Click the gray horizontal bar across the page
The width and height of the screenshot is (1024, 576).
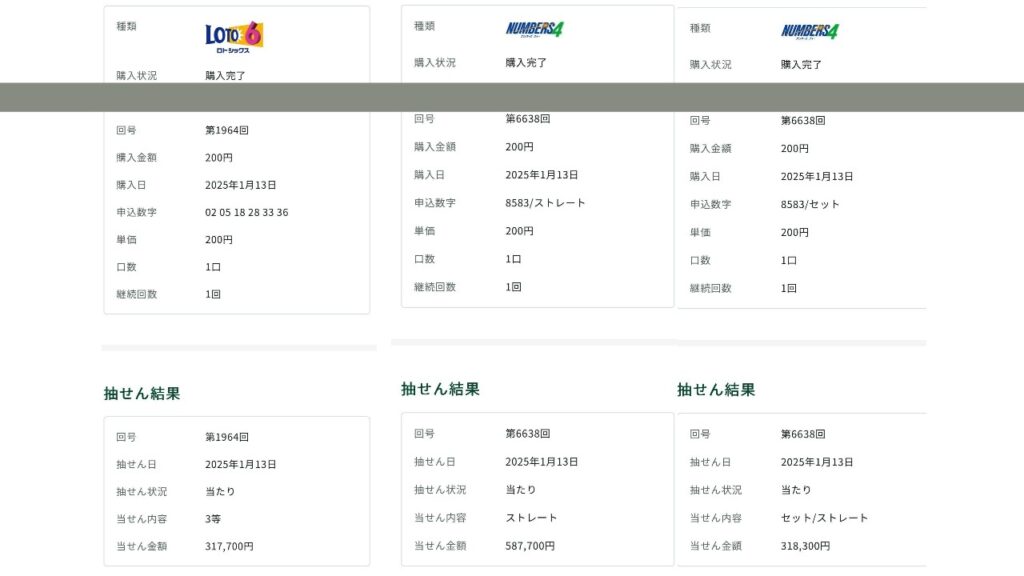(512, 97)
